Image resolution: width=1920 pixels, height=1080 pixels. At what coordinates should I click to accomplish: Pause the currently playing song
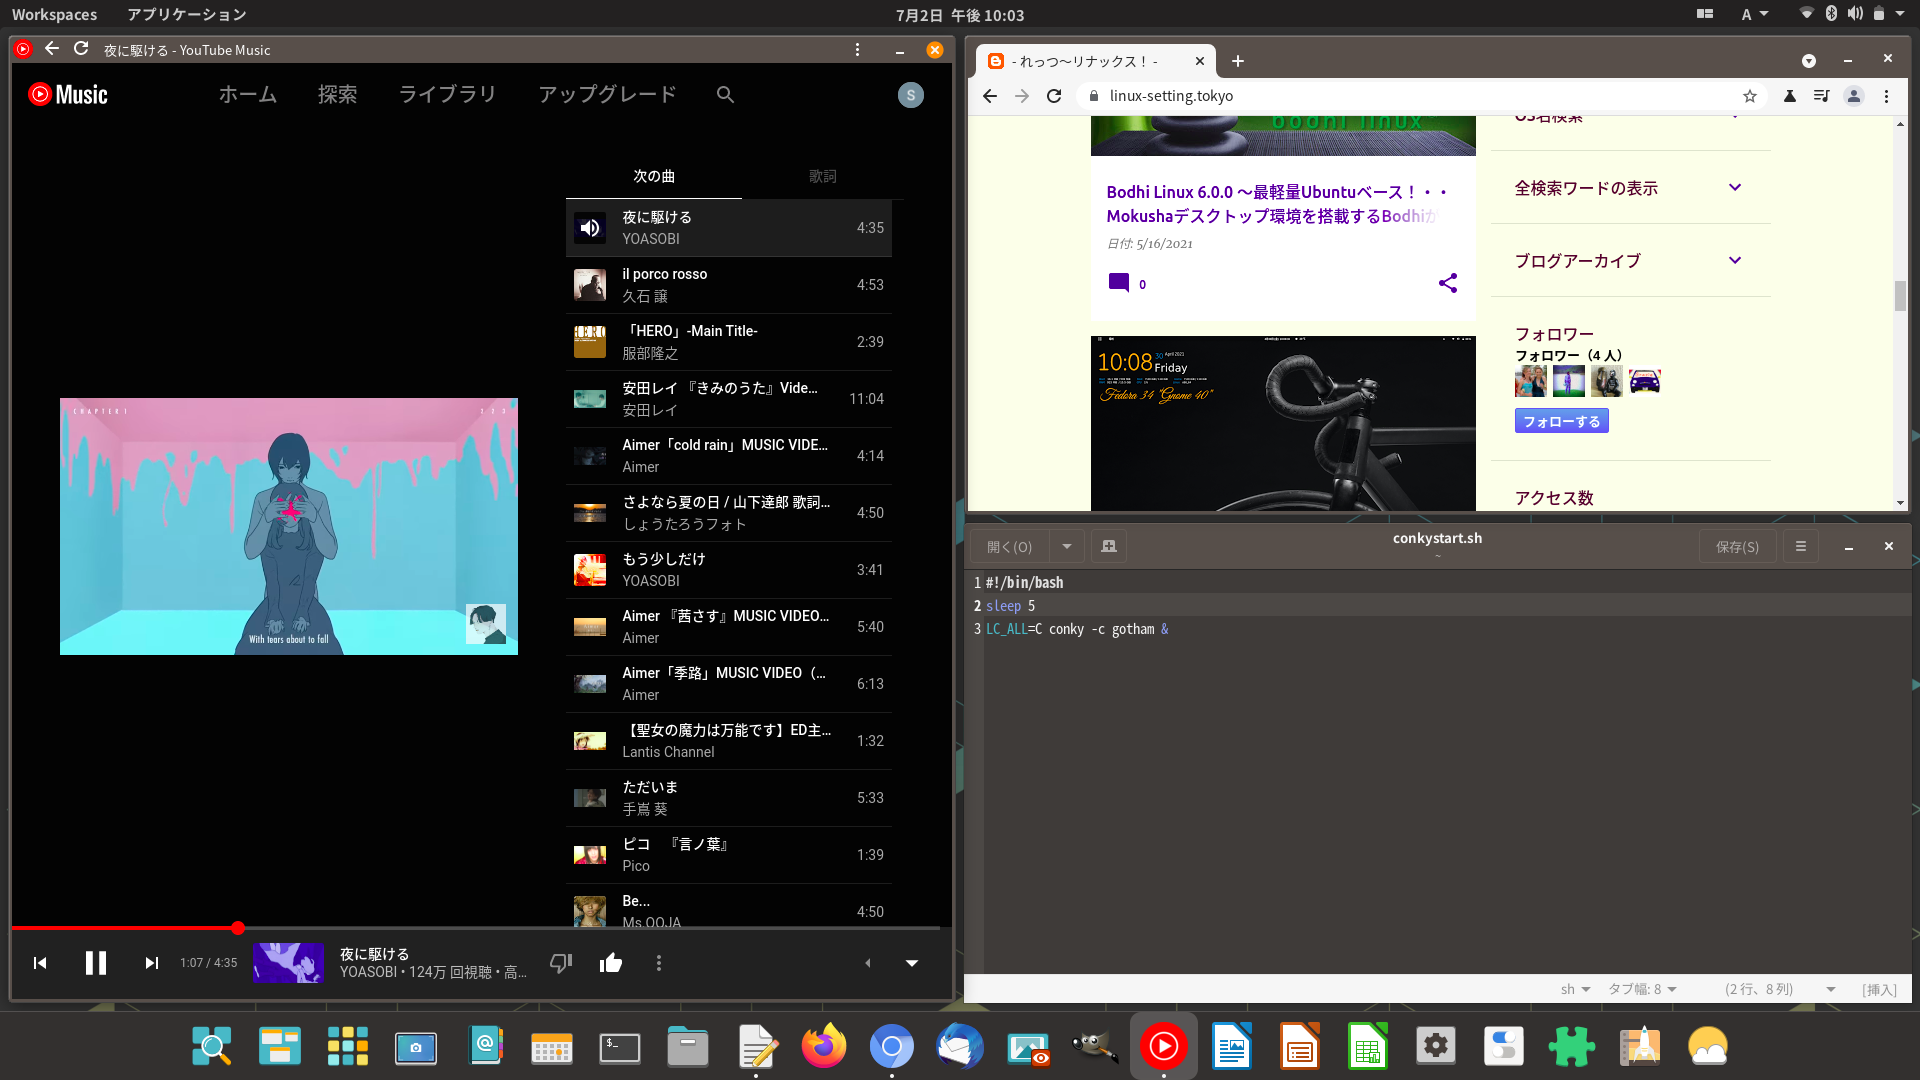pyautogui.click(x=96, y=963)
